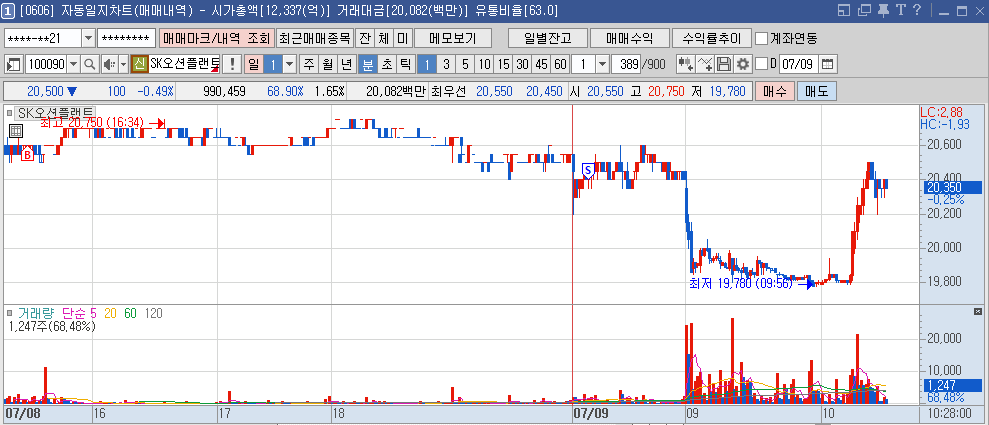
Task: Click the S sell marker on chart
Action: [588, 170]
